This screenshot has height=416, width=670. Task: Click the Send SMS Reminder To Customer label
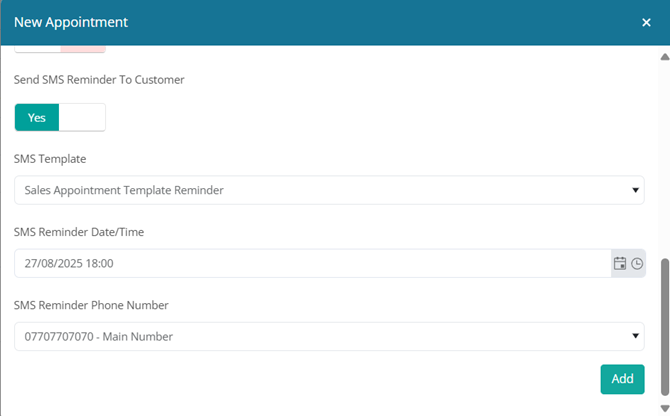pyautogui.click(x=99, y=80)
